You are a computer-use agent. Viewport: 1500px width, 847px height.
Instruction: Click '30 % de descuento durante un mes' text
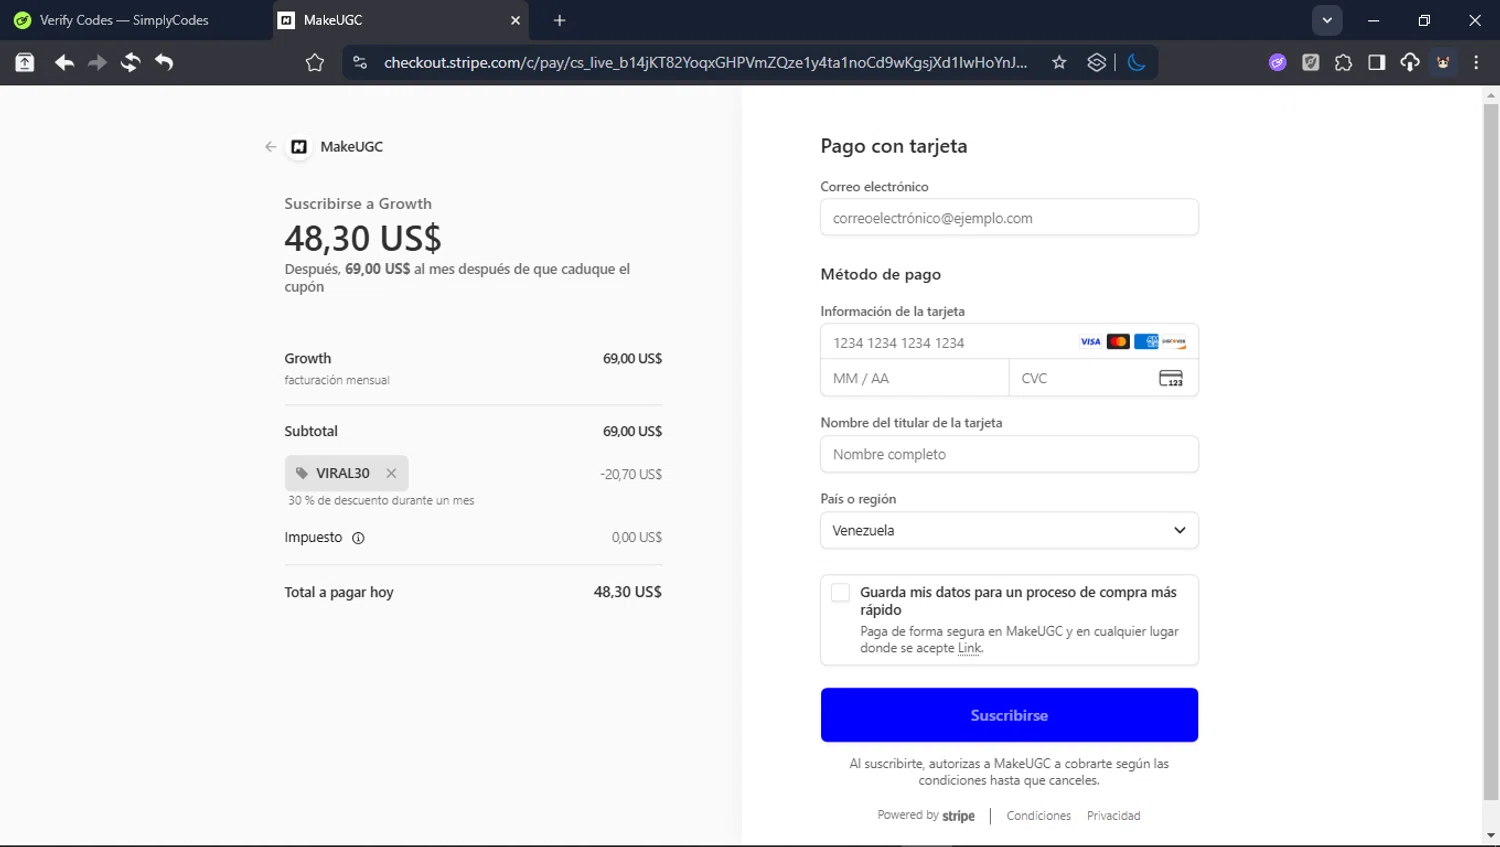pyautogui.click(x=381, y=500)
